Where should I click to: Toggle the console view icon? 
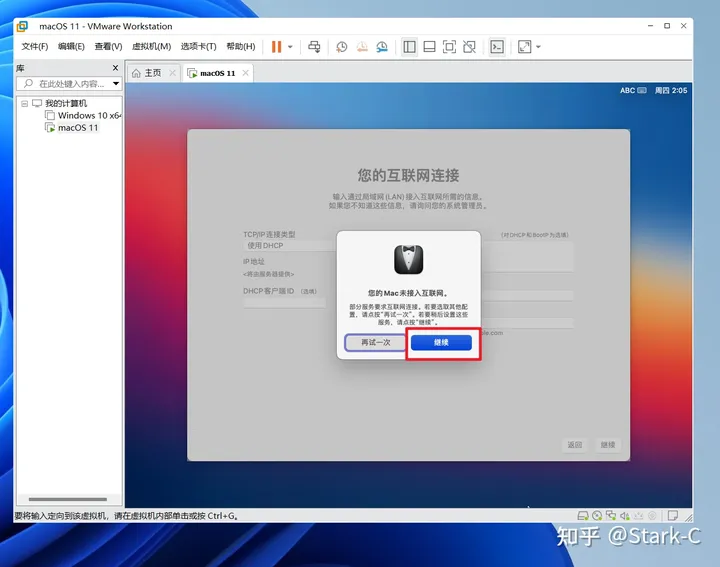coord(497,46)
